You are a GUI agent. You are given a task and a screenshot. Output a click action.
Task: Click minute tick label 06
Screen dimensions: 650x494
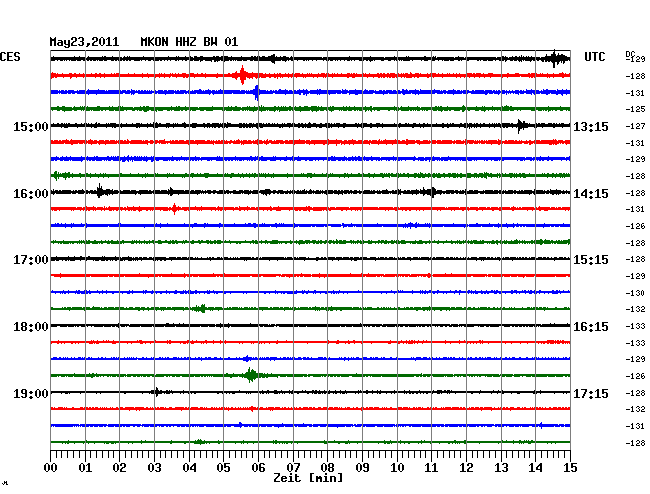(x=258, y=468)
